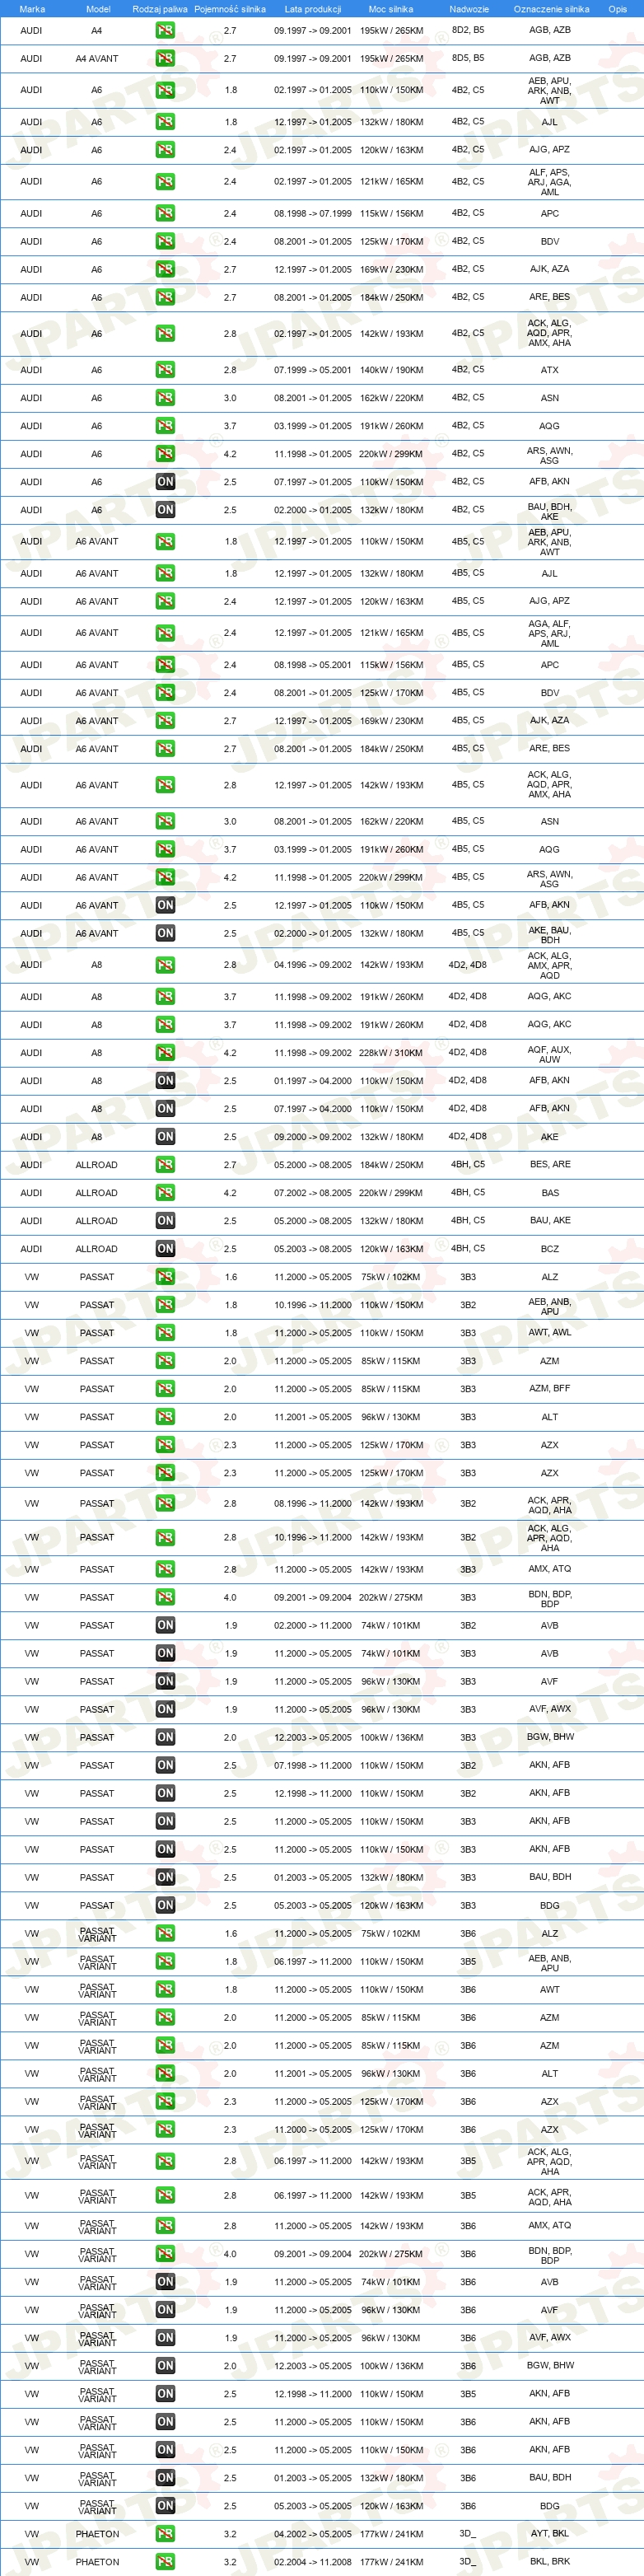Click the petrol icon in PASSAT AZM, BFF row
Viewport: 644px width, 2576px height.
(x=165, y=1389)
